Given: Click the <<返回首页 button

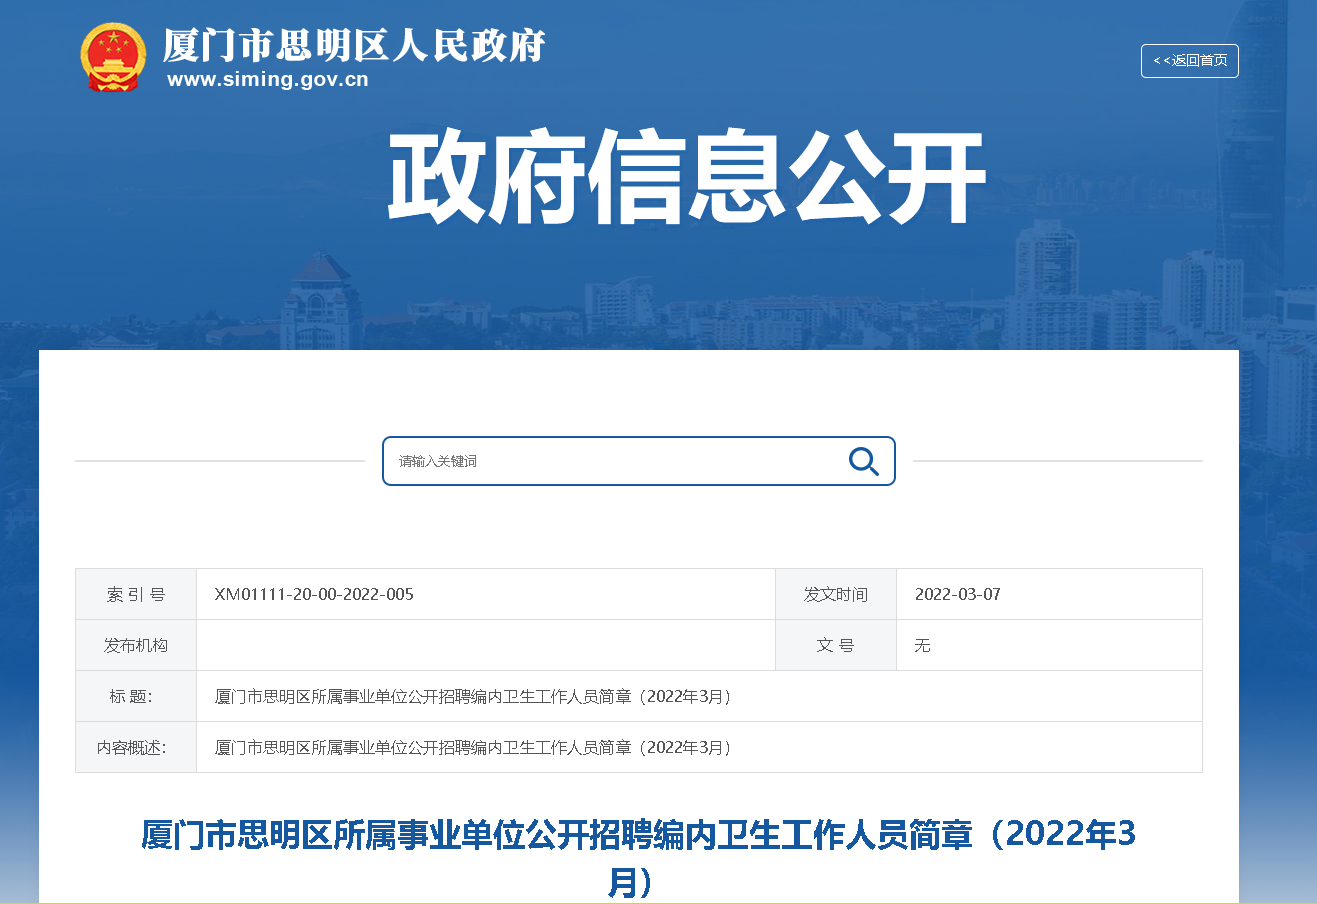Looking at the screenshot, I should click(x=1190, y=61).
